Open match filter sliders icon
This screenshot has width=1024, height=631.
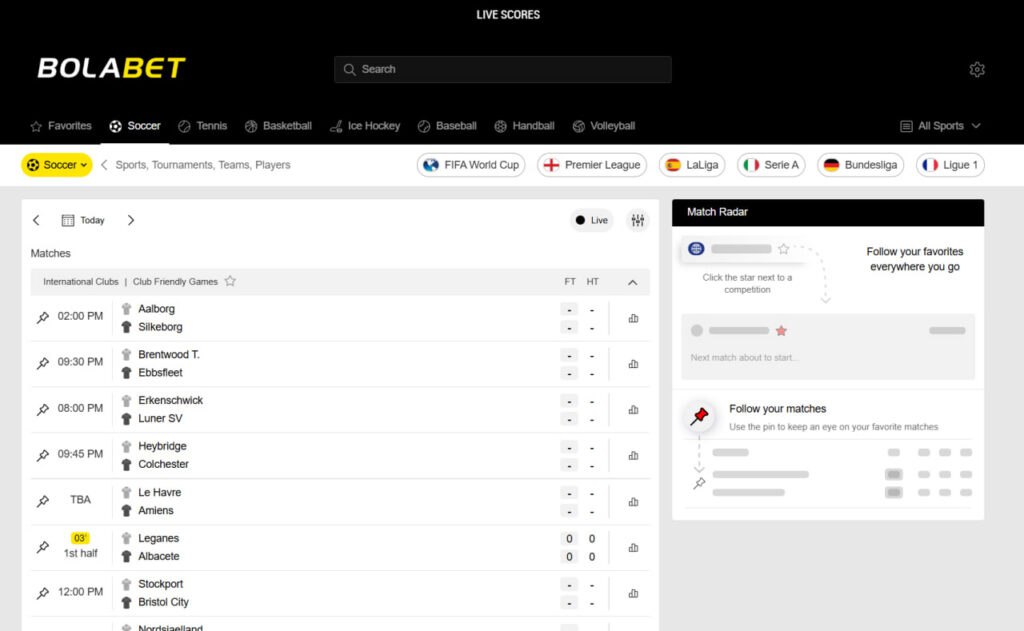point(637,220)
